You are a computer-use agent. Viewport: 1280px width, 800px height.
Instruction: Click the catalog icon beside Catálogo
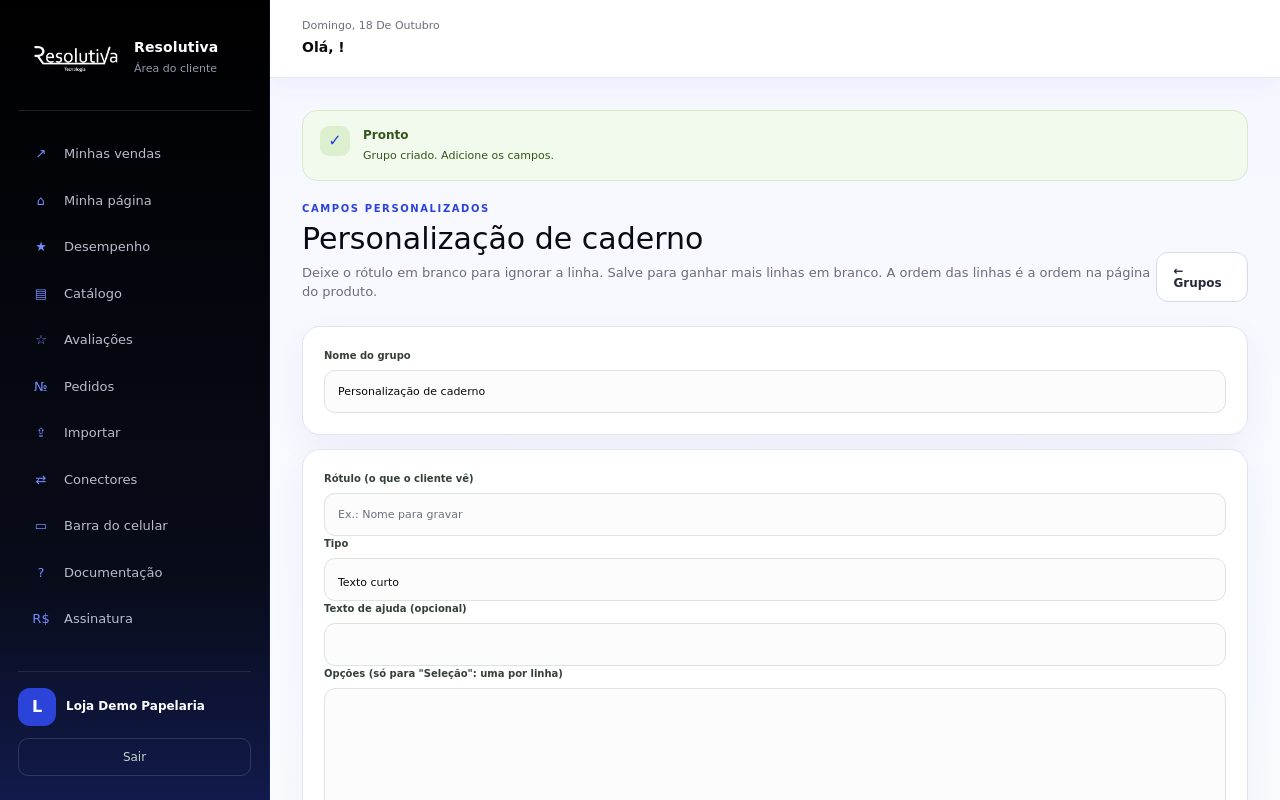click(x=41, y=294)
